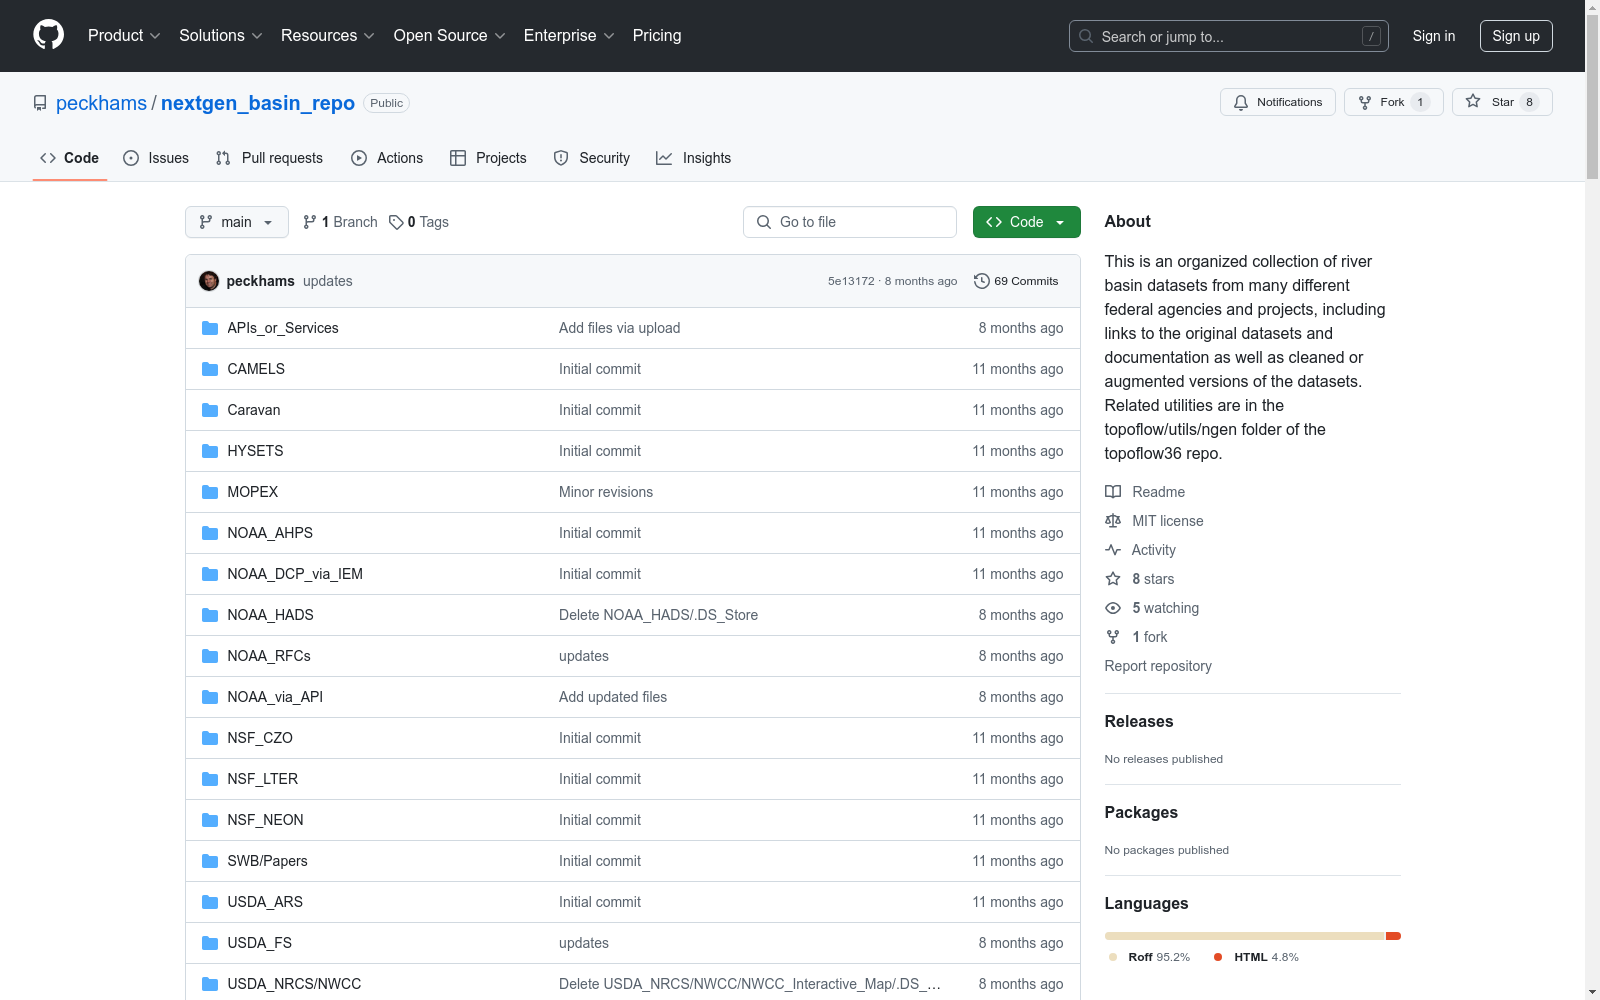
Task: Open the nextgen_basin_repo repository link
Action: pyautogui.click(x=258, y=103)
